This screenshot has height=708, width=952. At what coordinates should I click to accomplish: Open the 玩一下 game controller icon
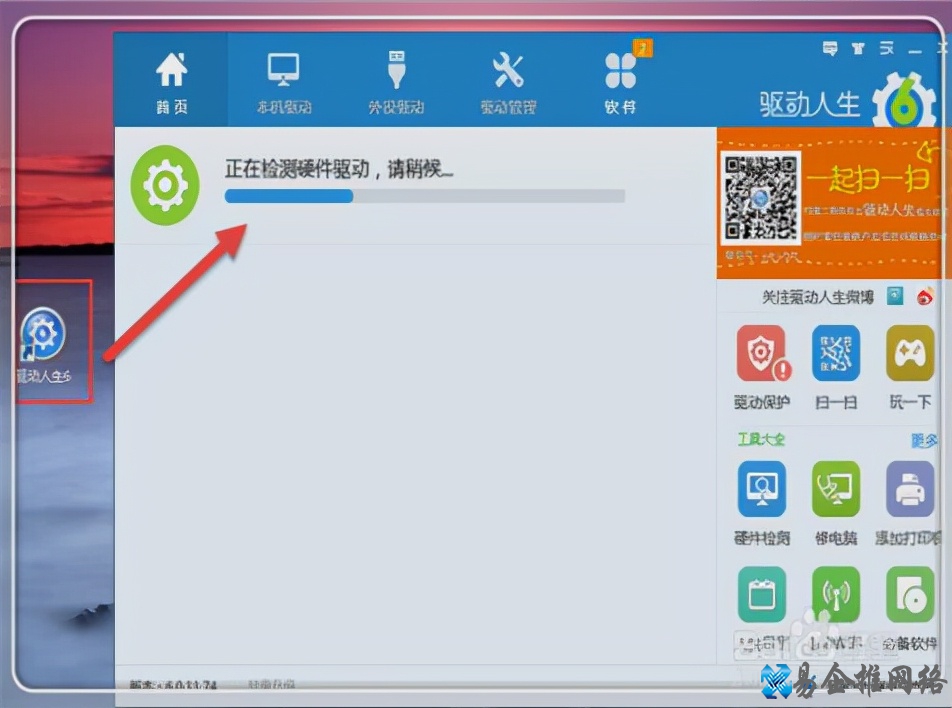(x=909, y=352)
